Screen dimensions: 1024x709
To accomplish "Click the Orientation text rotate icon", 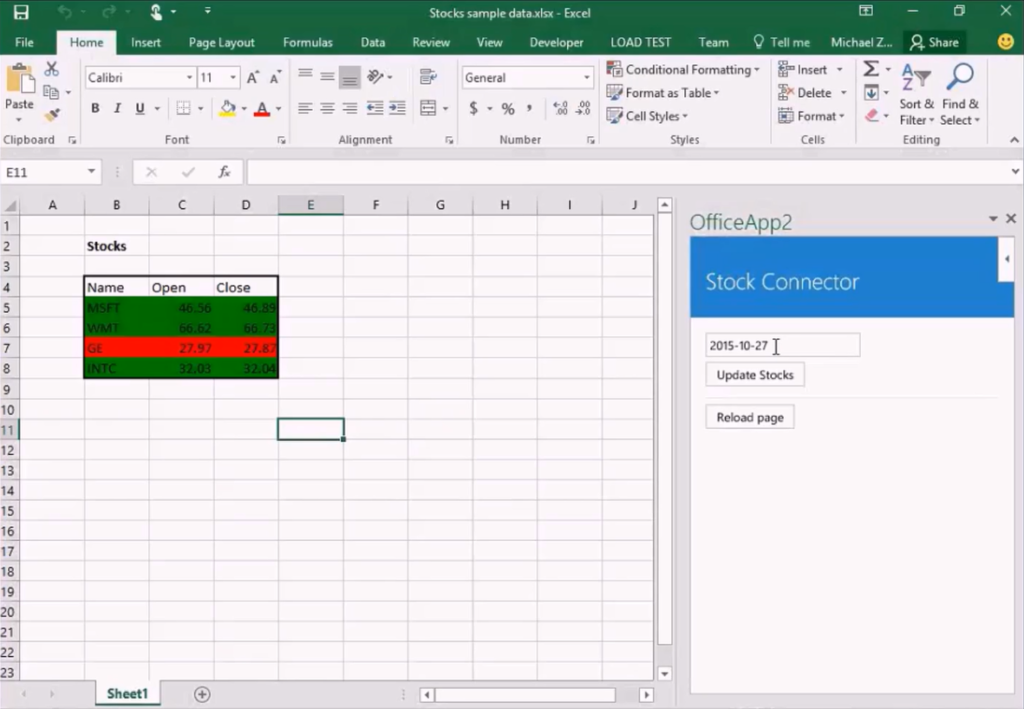I will coord(376,77).
